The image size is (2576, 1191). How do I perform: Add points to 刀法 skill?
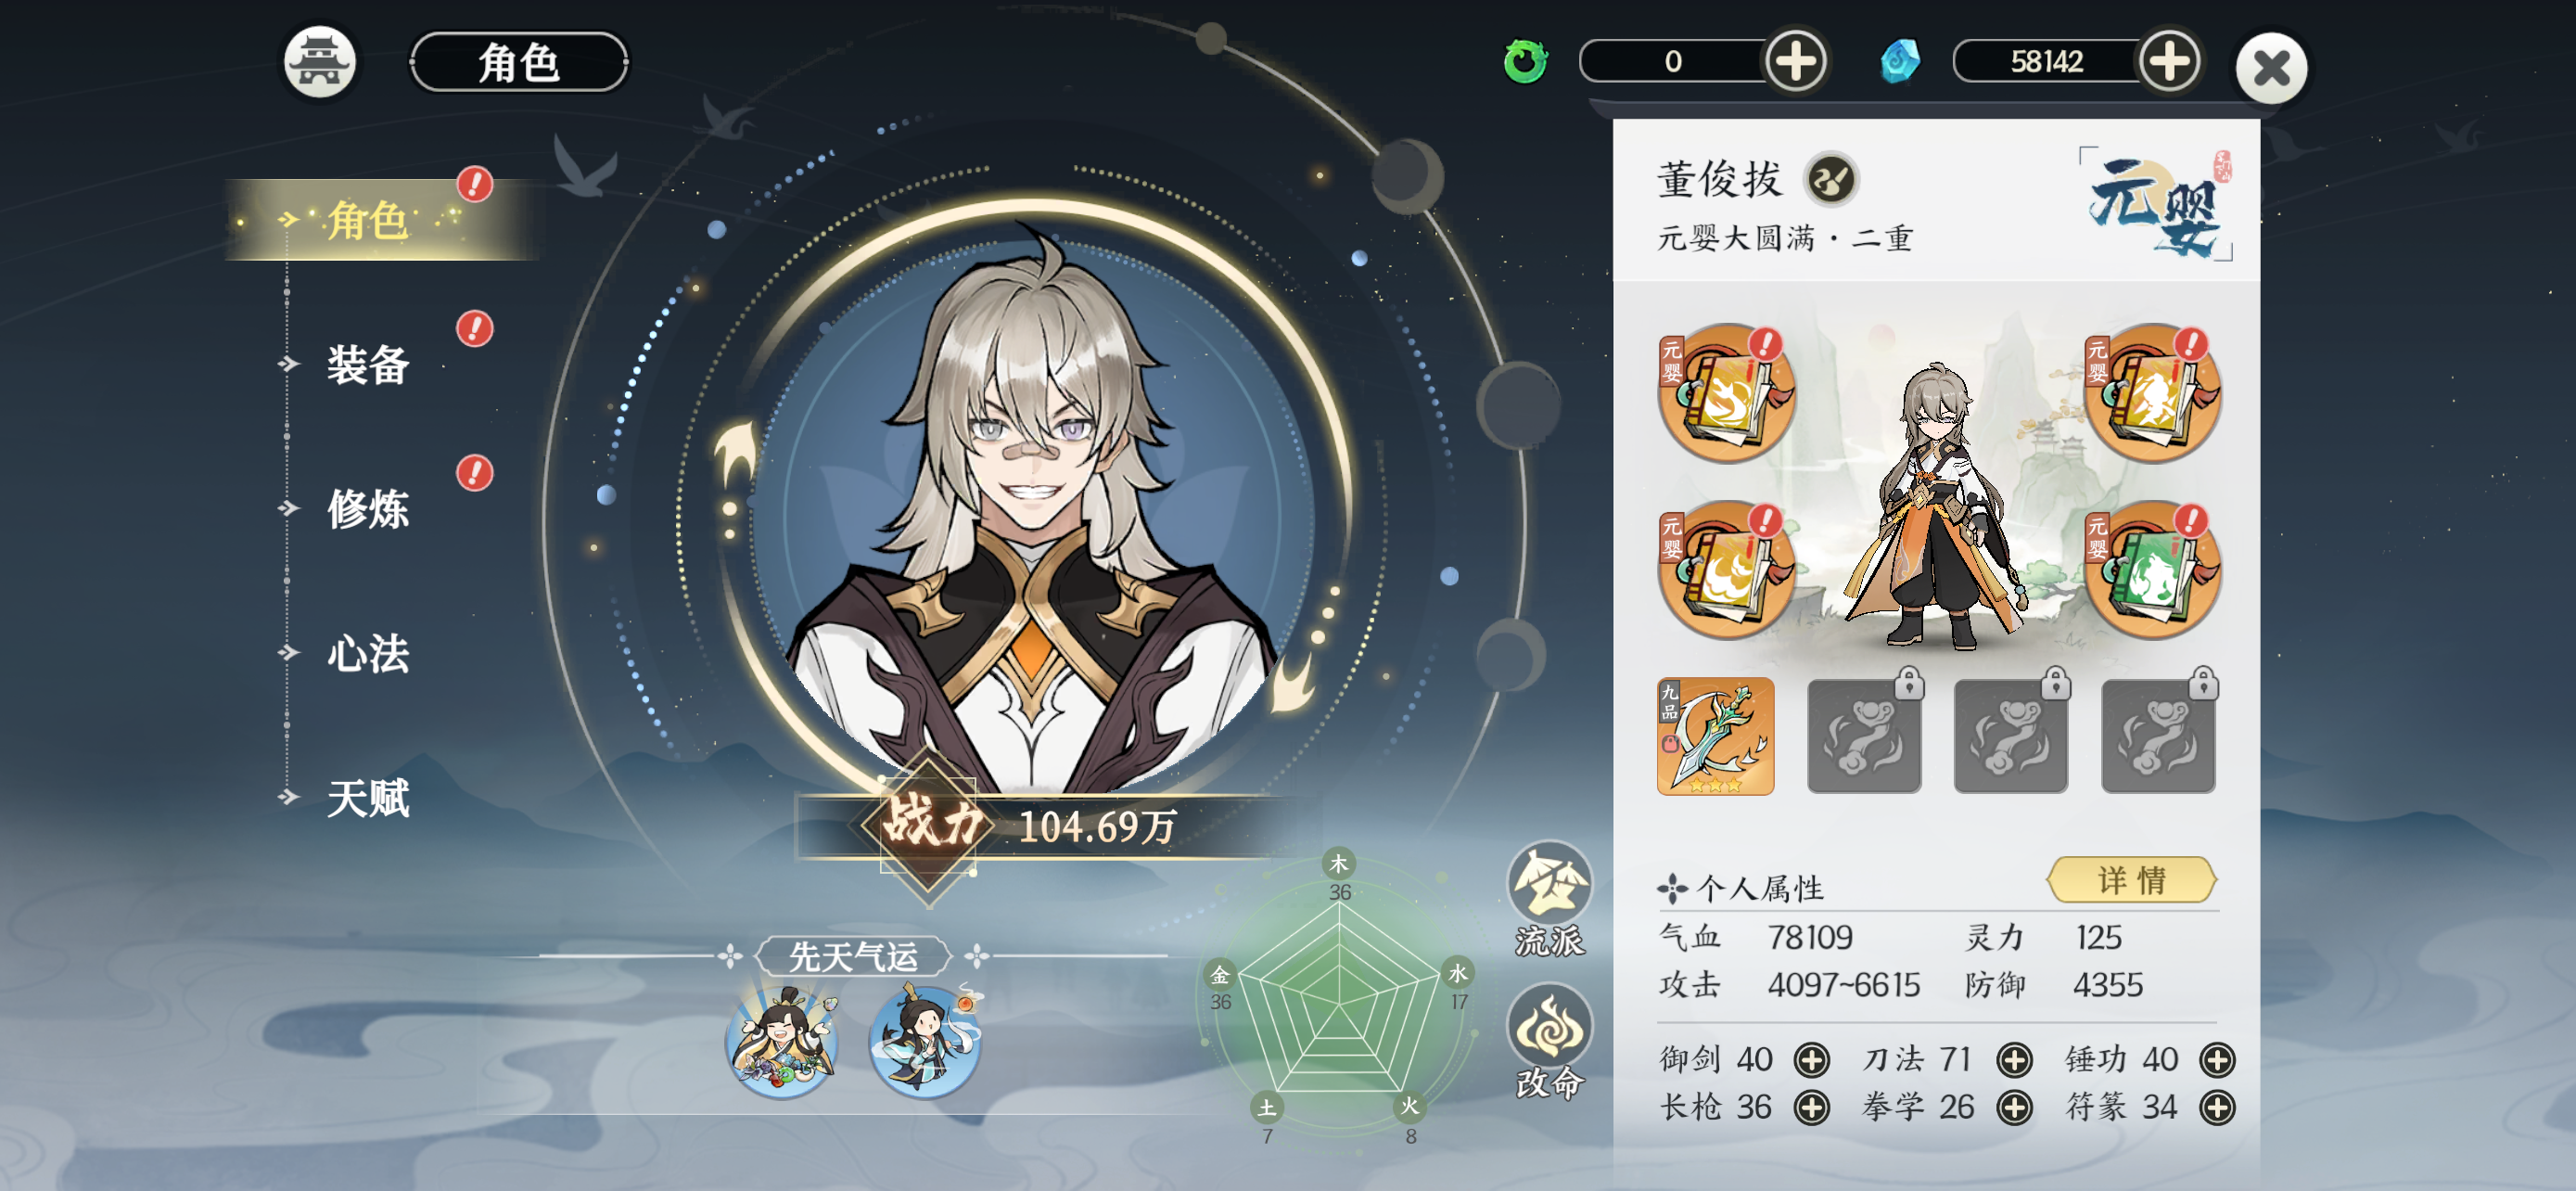[x=2014, y=1059]
